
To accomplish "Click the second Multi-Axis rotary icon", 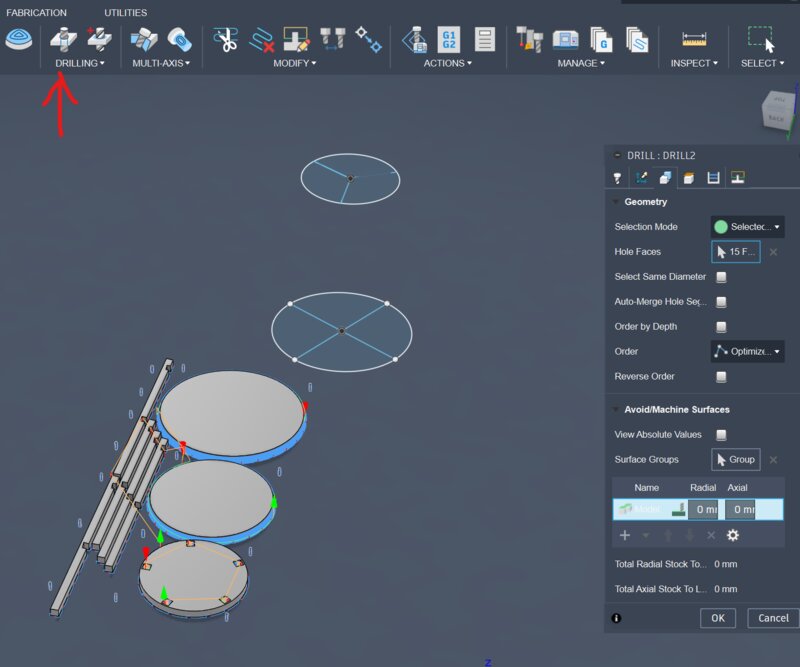I will pyautogui.click(x=179, y=39).
